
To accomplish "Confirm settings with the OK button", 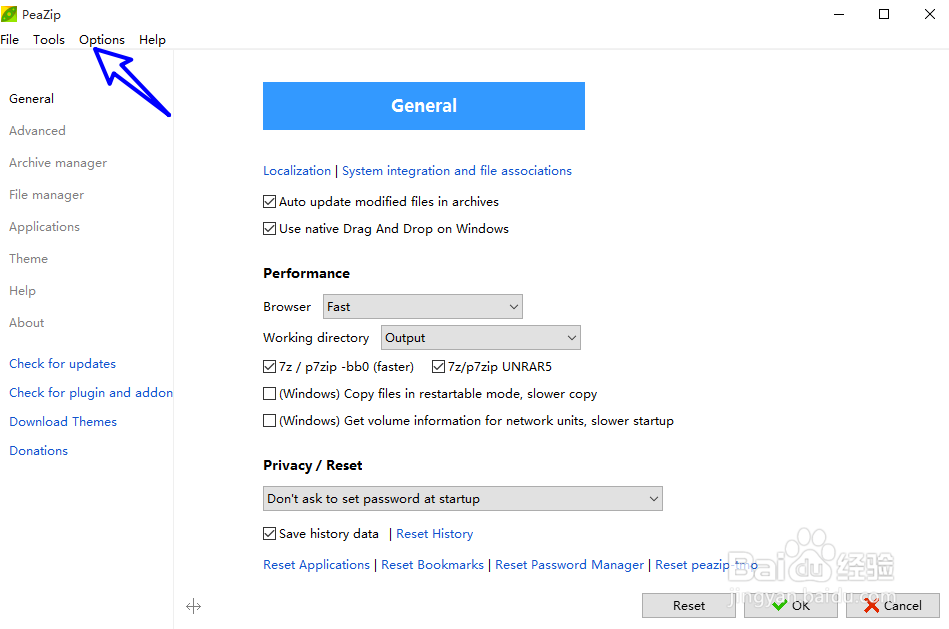I will click(791, 606).
